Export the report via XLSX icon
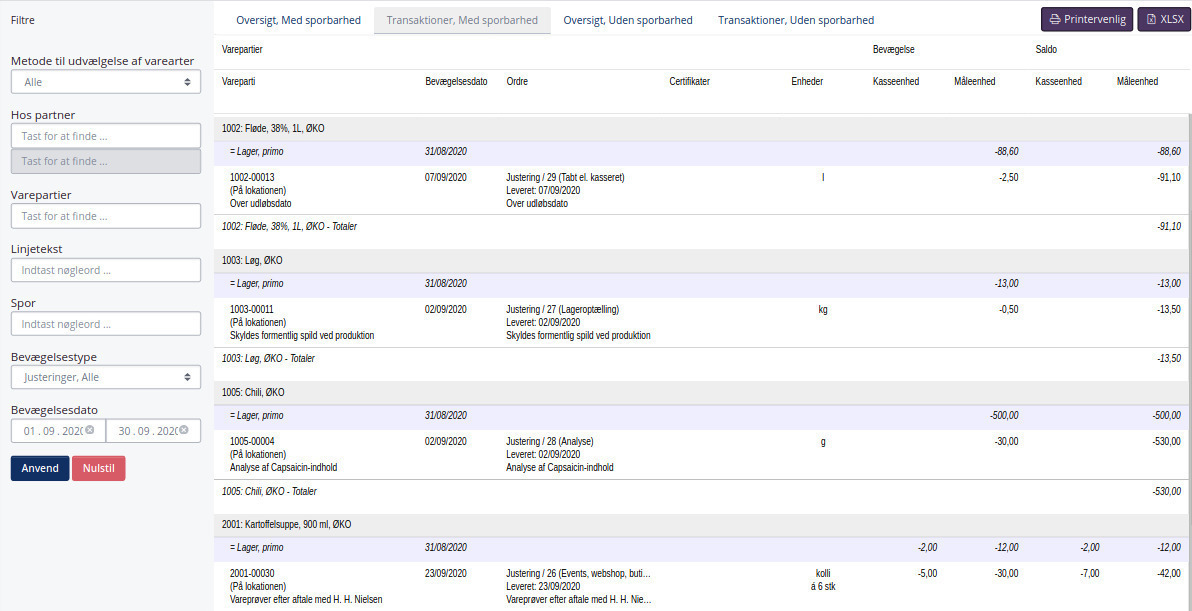Image resolution: width=1192 pixels, height=611 pixels. point(1163,19)
